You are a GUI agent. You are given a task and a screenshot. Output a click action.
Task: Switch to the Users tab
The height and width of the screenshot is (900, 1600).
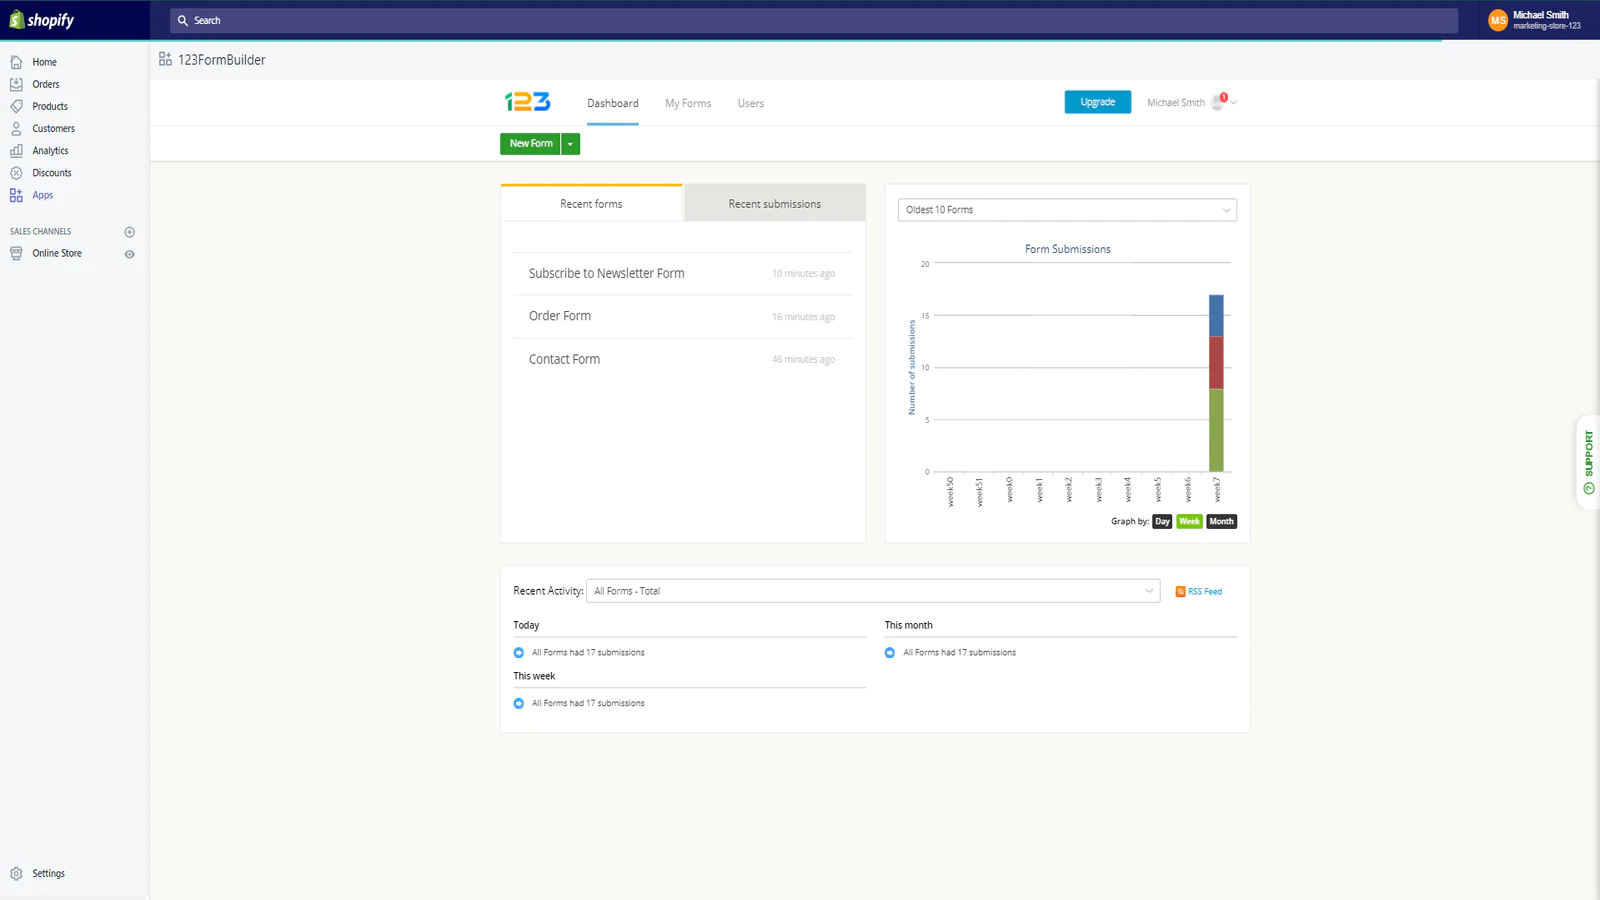point(751,103)
